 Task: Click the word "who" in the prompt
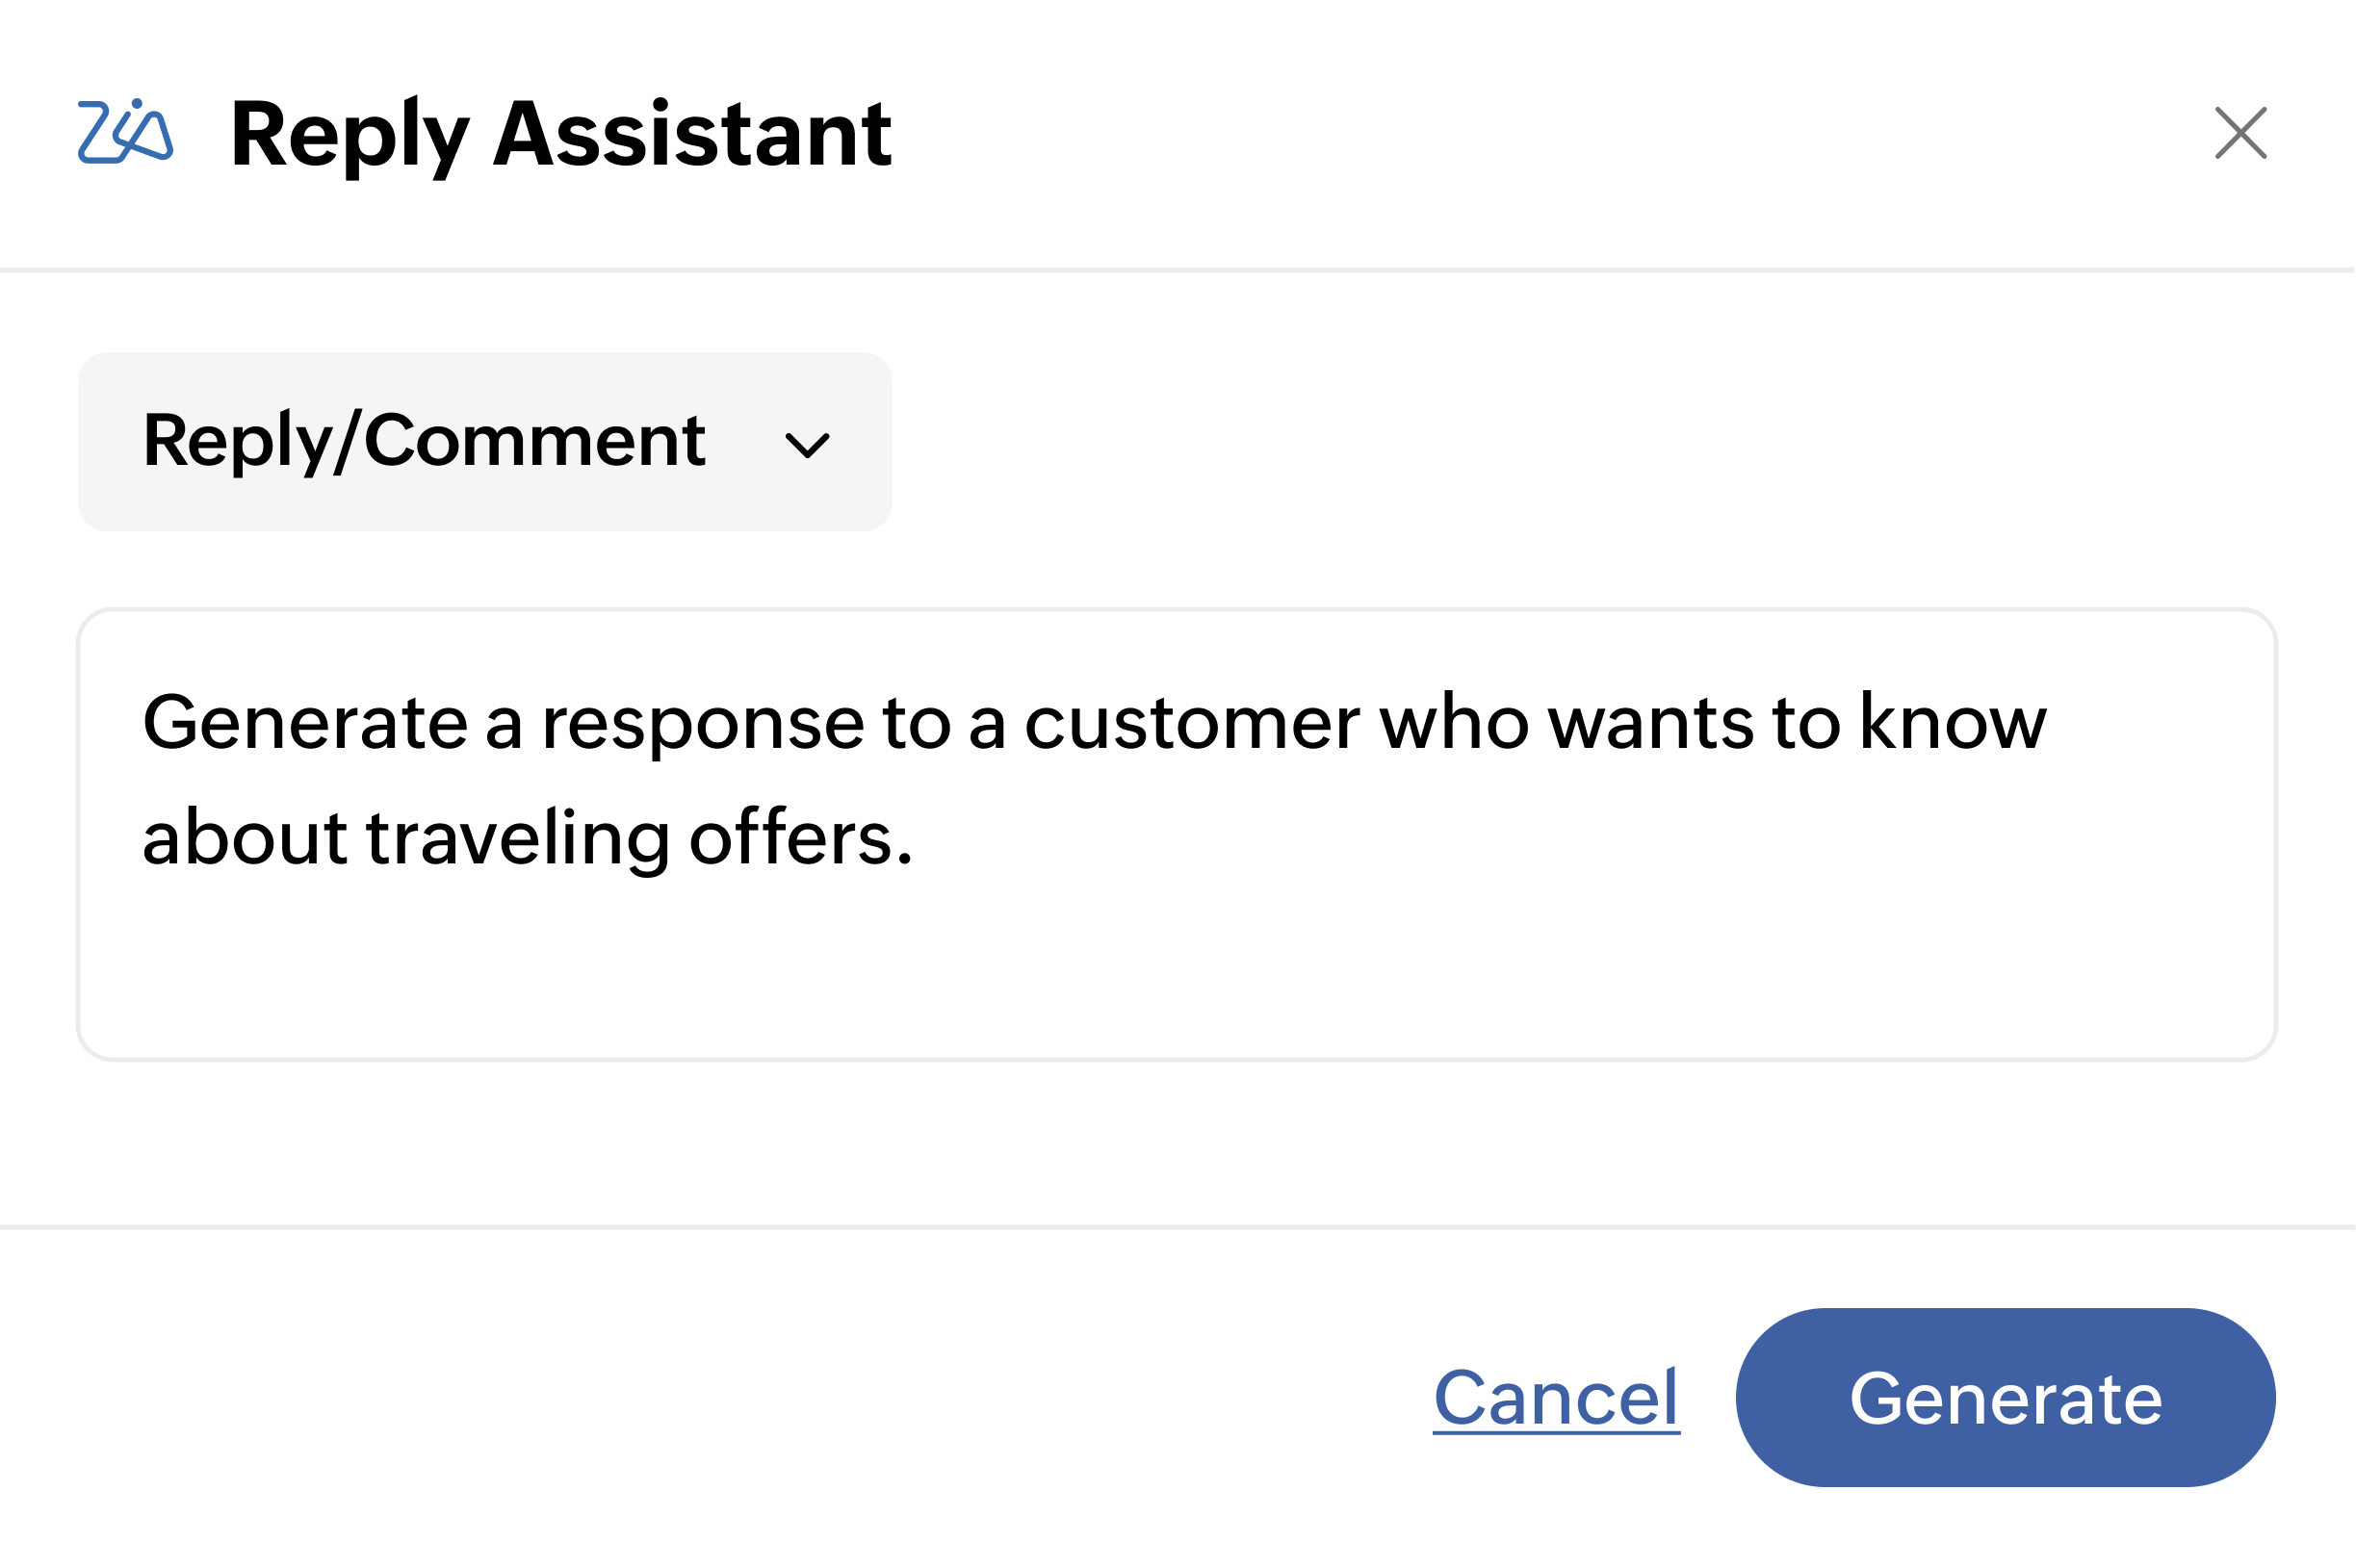1454,723
